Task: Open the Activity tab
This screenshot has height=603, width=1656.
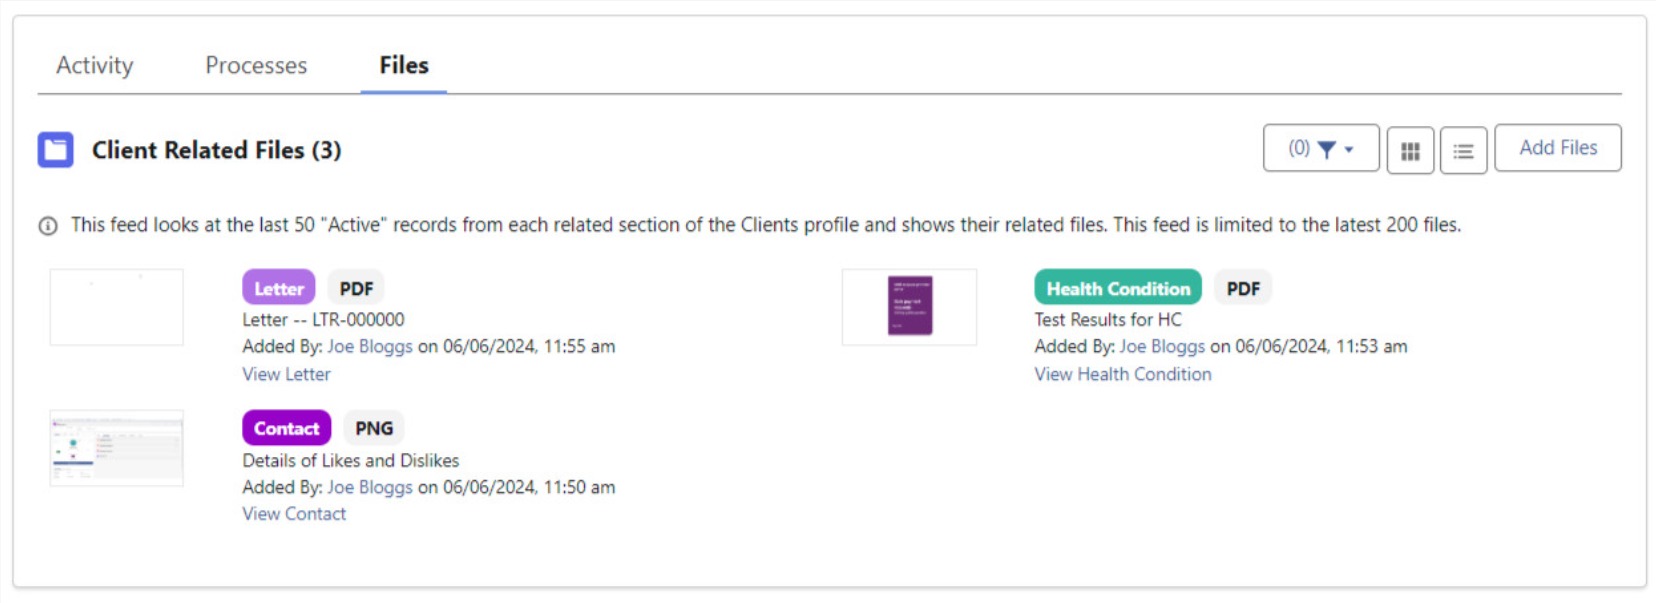Action: (x=95, y=66)
